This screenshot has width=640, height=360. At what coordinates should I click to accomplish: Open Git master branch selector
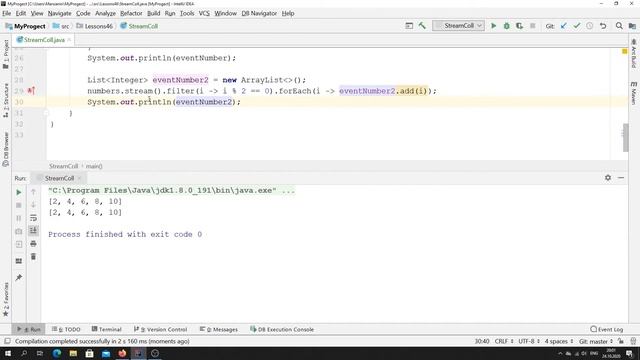tap(596, 341)
